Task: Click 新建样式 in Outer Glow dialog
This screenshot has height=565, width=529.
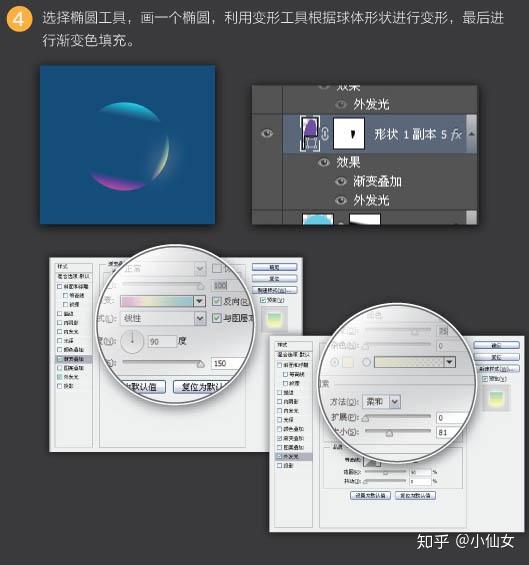Action: (x=497, y=369)
